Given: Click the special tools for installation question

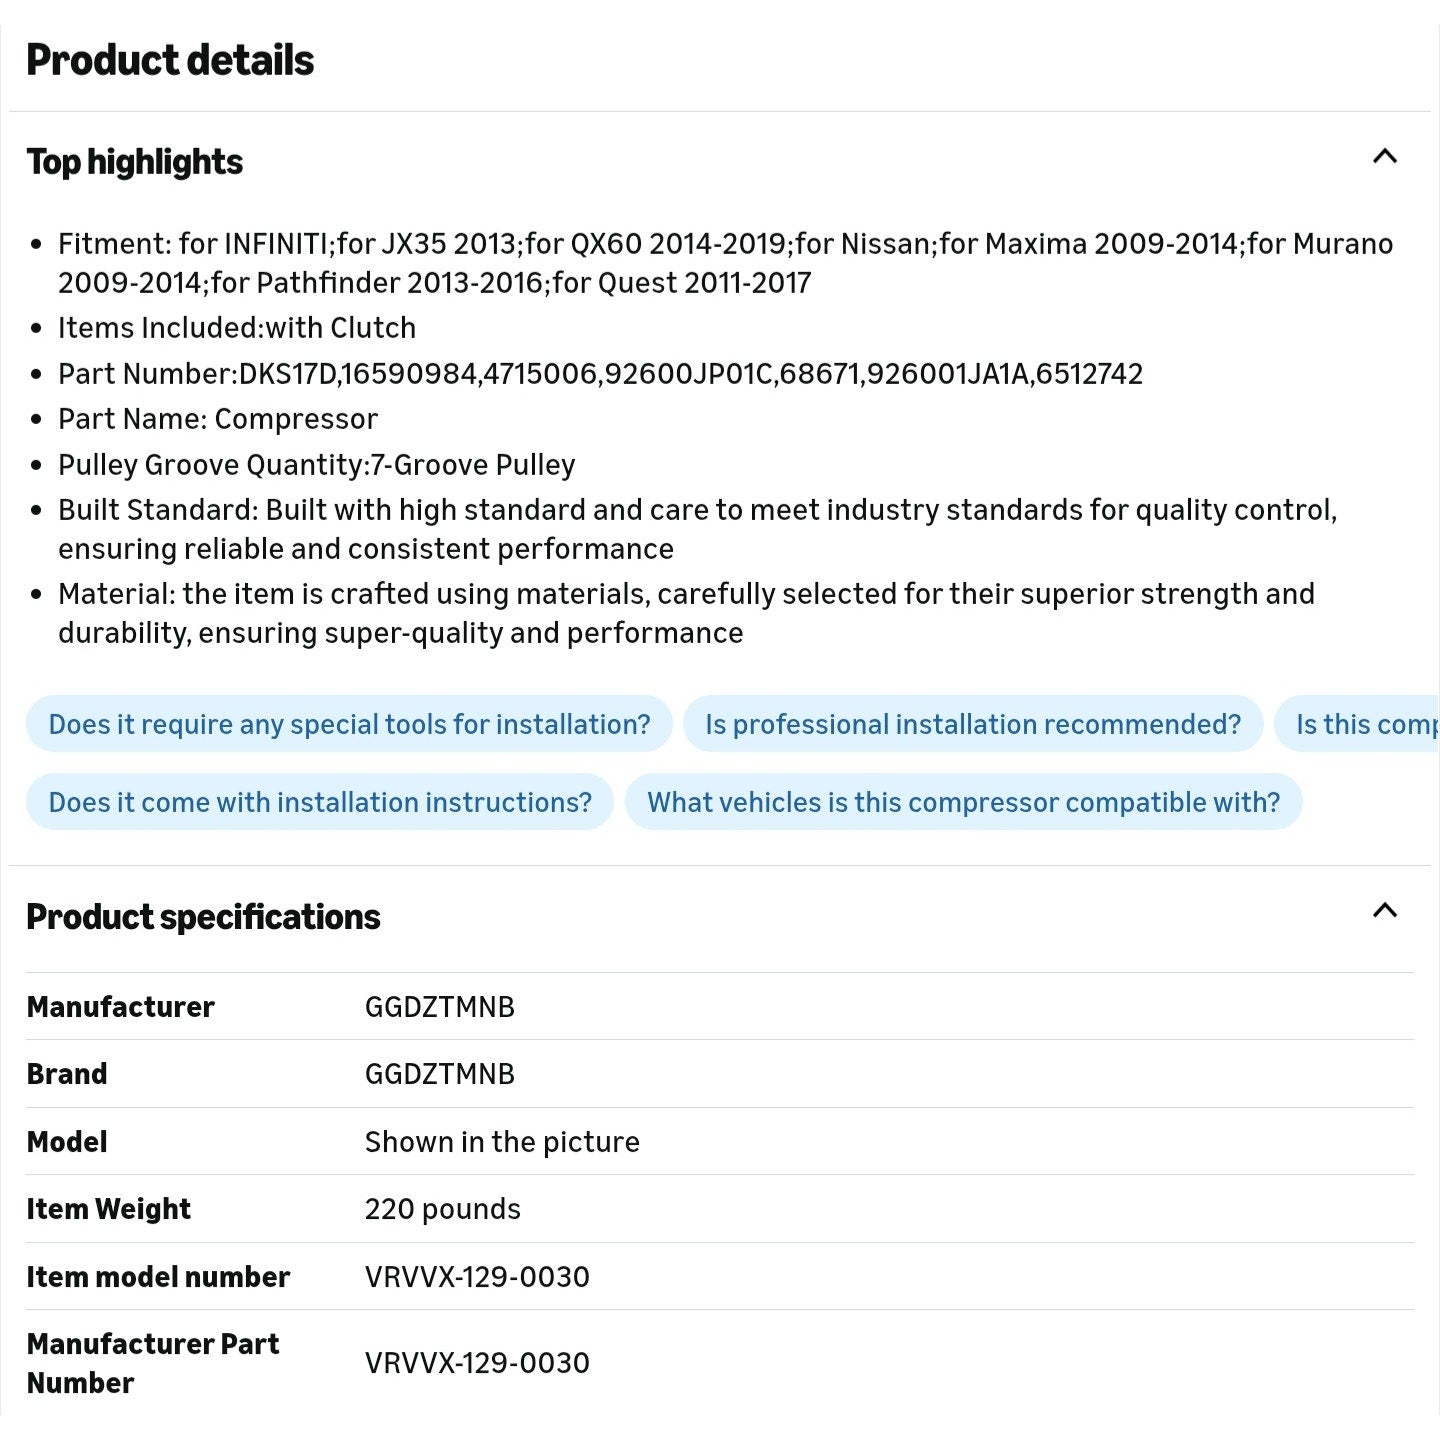Looking at the screenshot, I should point(349,724).
